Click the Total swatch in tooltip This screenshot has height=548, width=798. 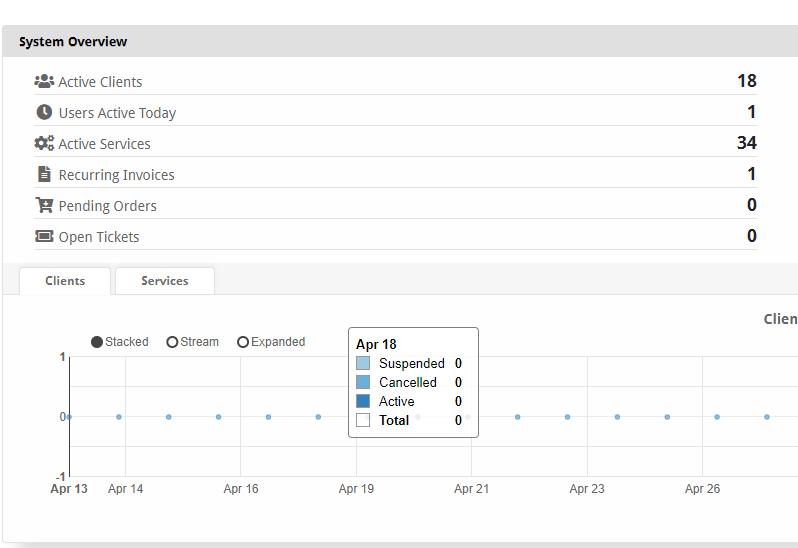tap(363, 420)
